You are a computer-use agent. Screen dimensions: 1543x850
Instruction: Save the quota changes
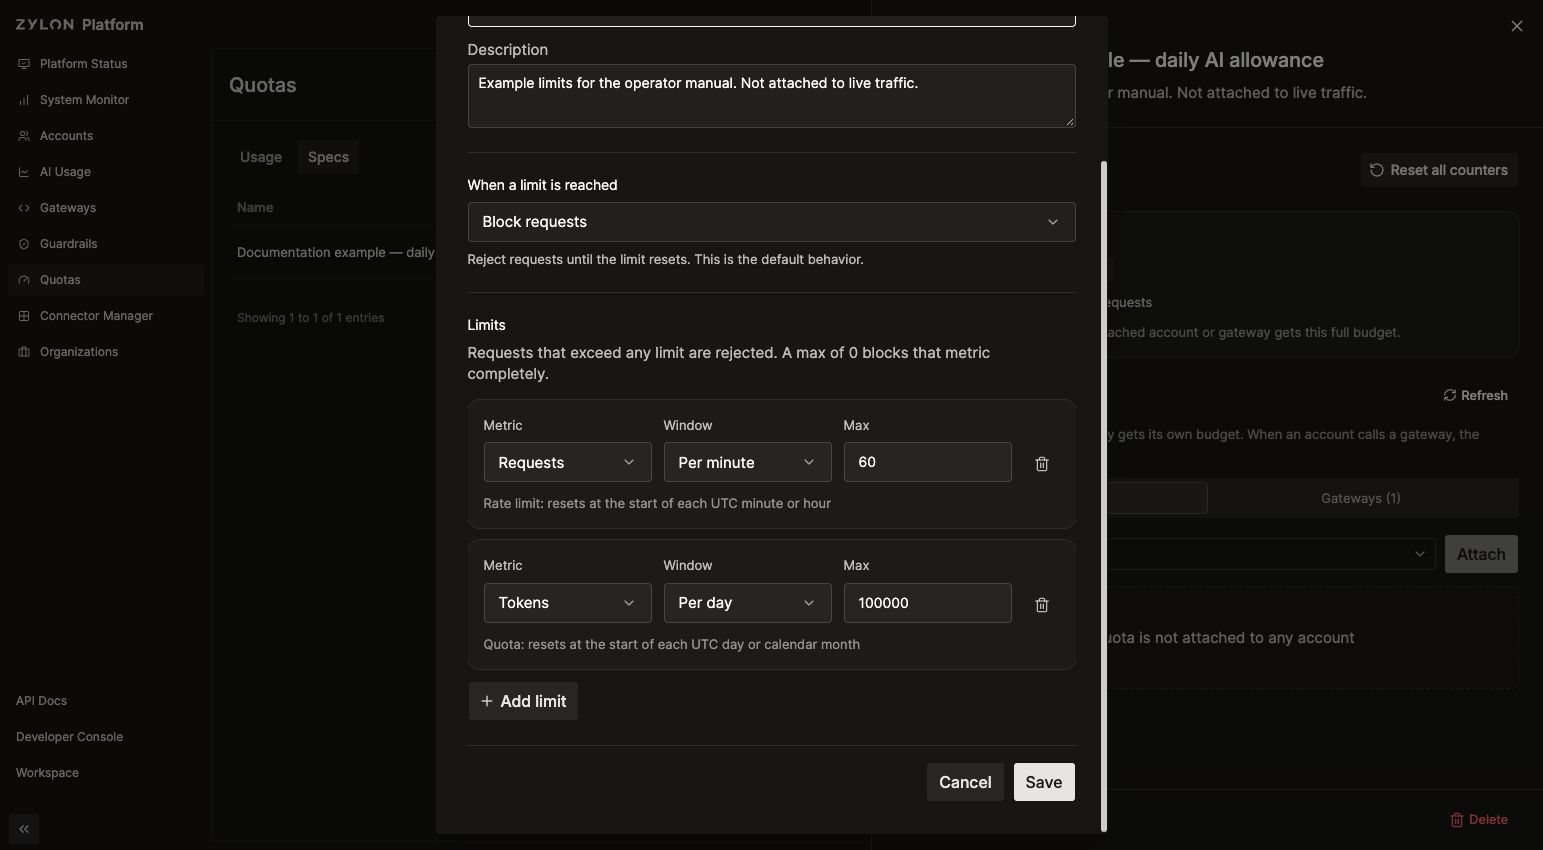[x=1044, y=782]
